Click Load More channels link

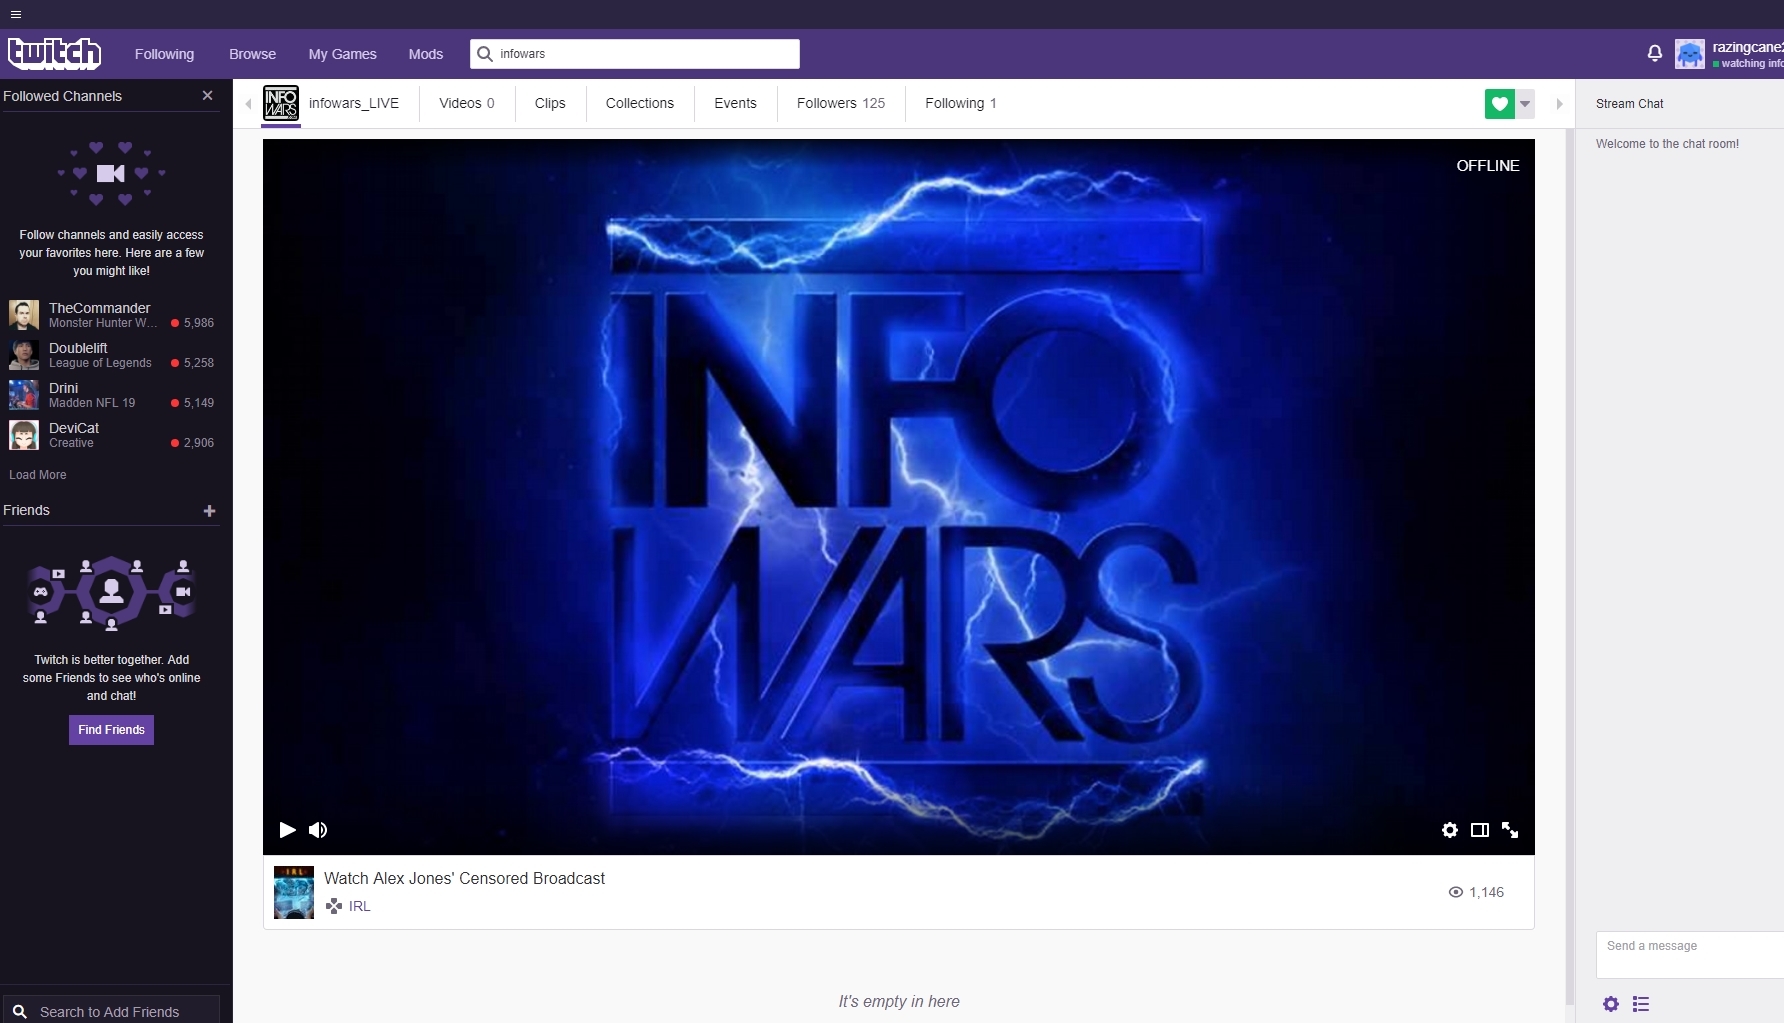(38, 475)
